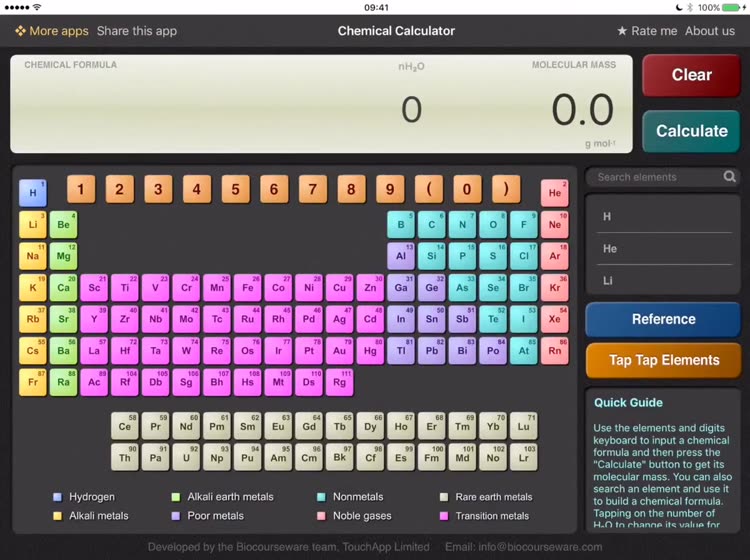Calculate the molecular mass
Screen dimensions: 750x560
691,131
